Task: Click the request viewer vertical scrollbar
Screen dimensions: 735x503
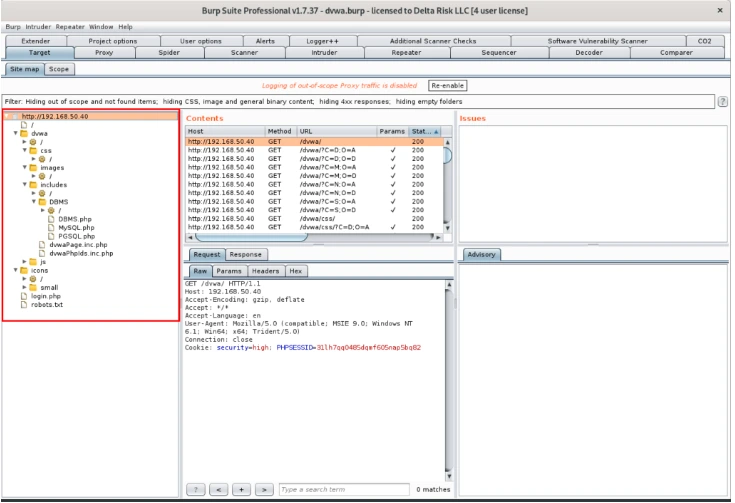Action: (449, 381)
